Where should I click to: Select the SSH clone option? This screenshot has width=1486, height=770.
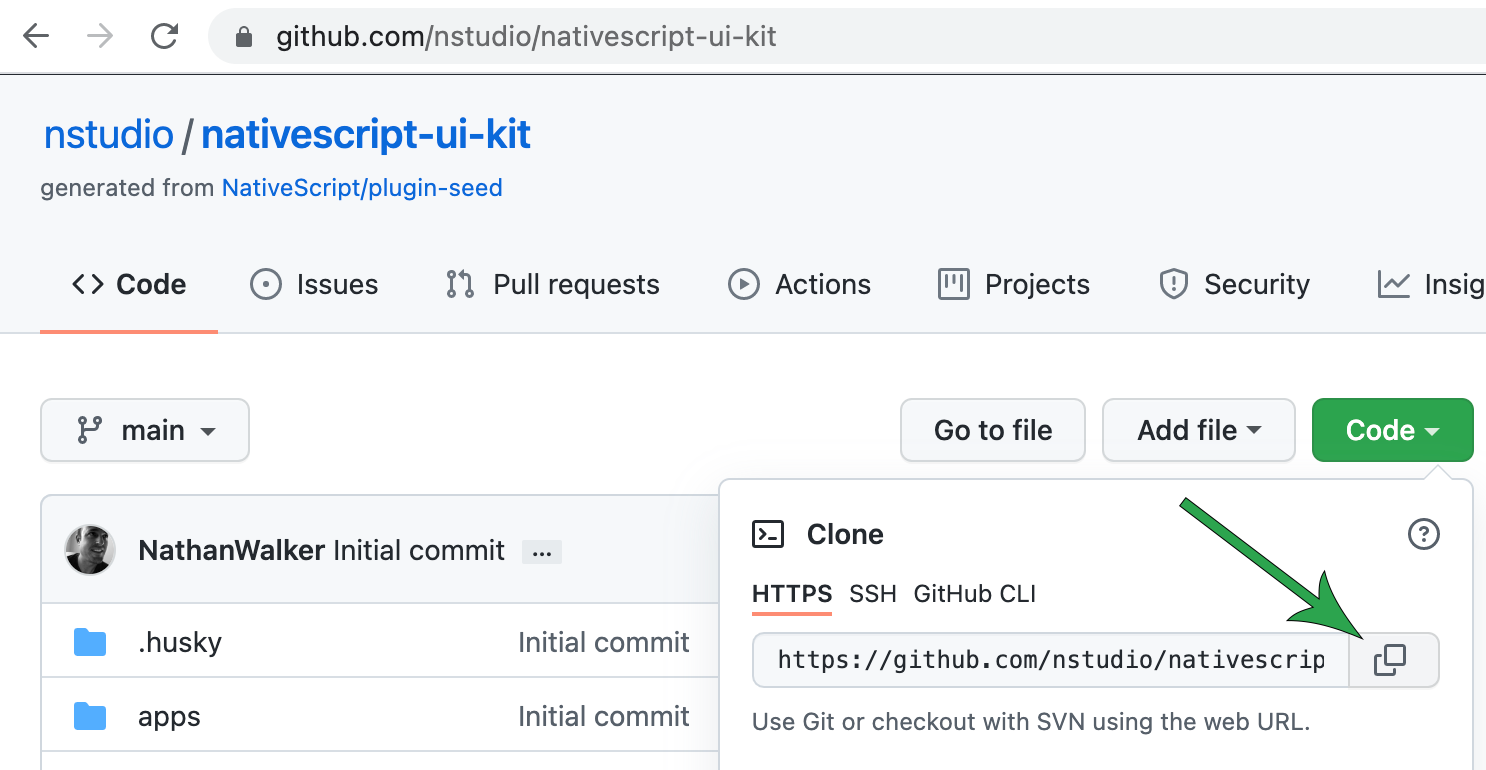873,594
